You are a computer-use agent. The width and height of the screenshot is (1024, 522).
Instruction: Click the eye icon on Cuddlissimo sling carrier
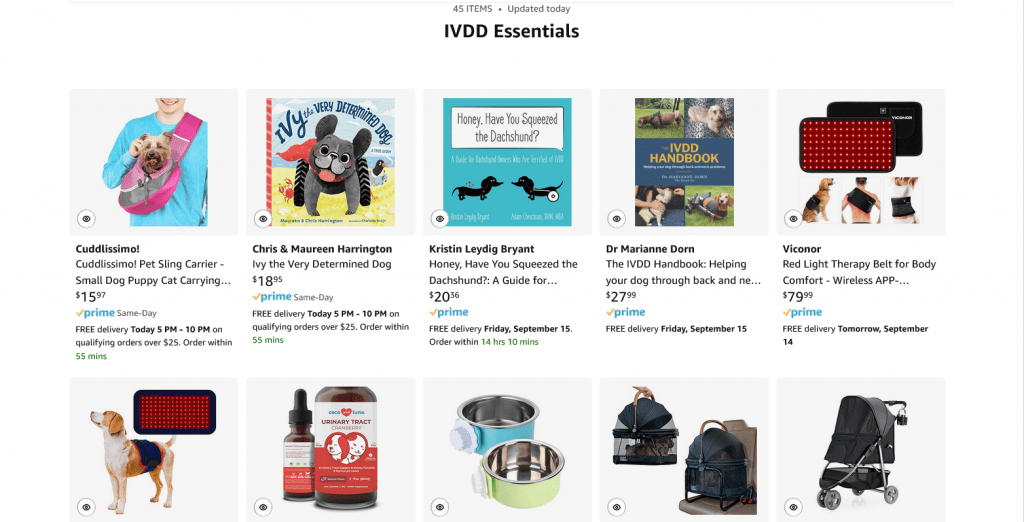[x=86, y=219]
